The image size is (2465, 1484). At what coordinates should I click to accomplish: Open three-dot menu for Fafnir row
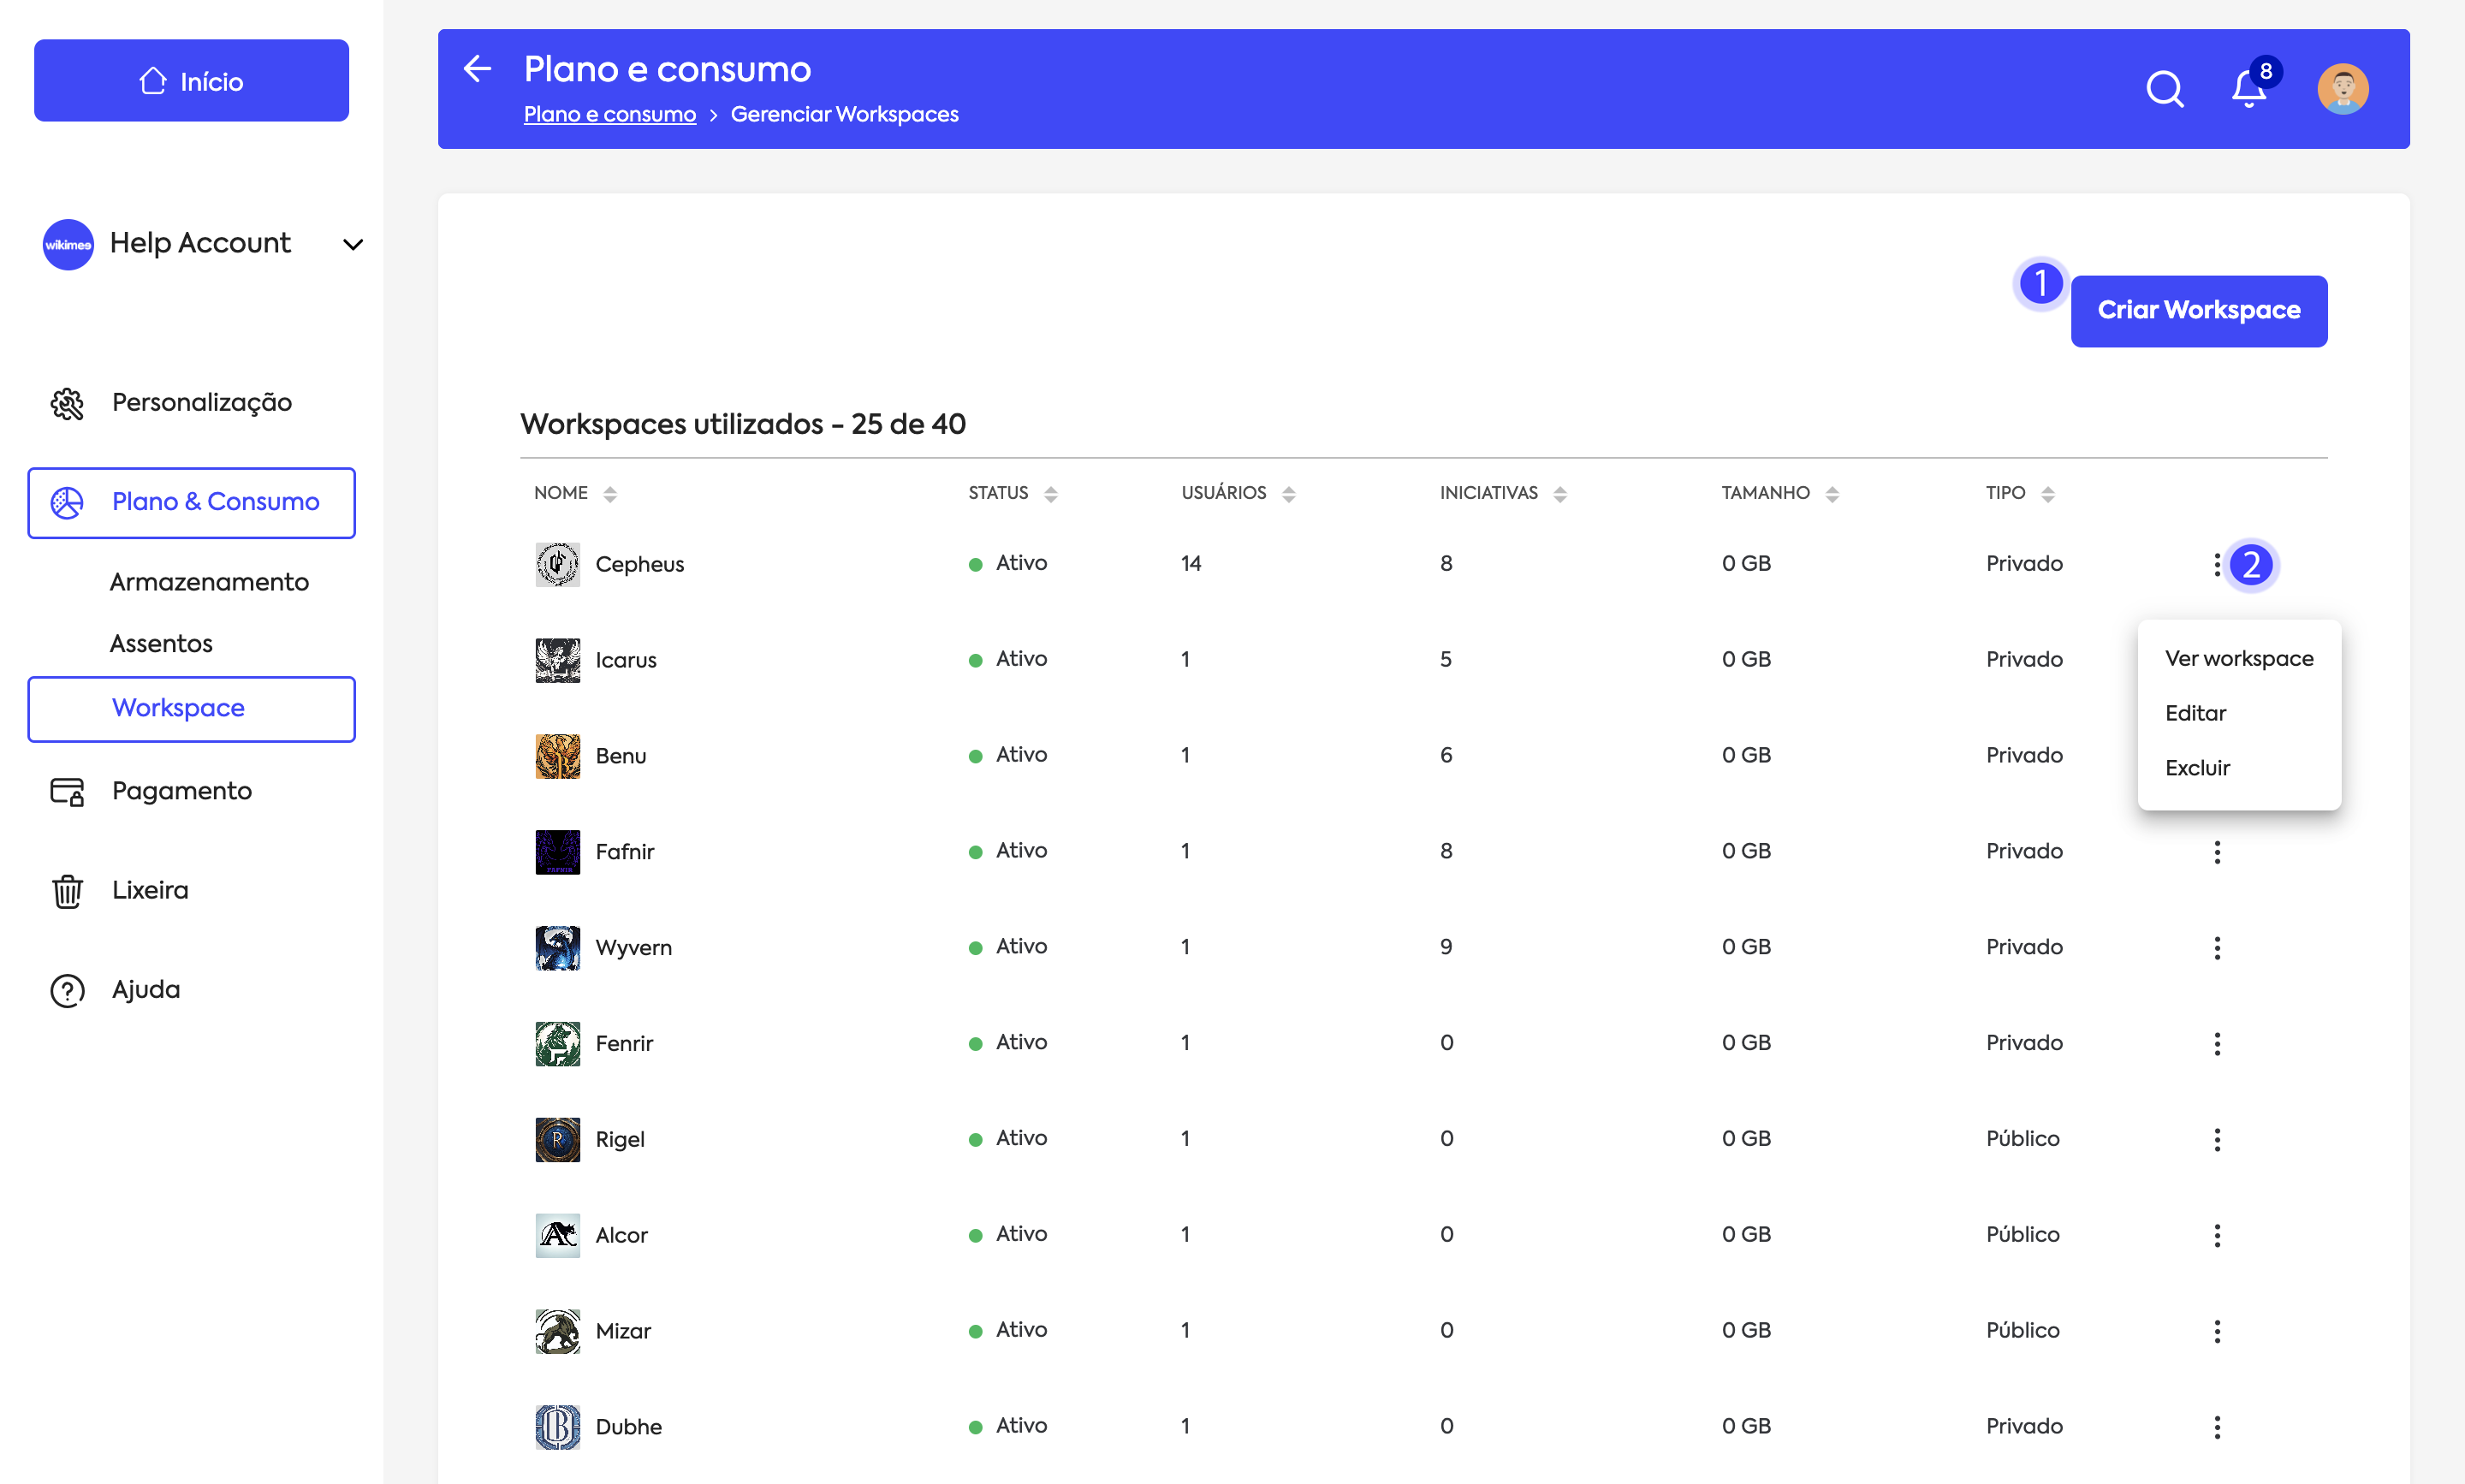[2217, 851]
